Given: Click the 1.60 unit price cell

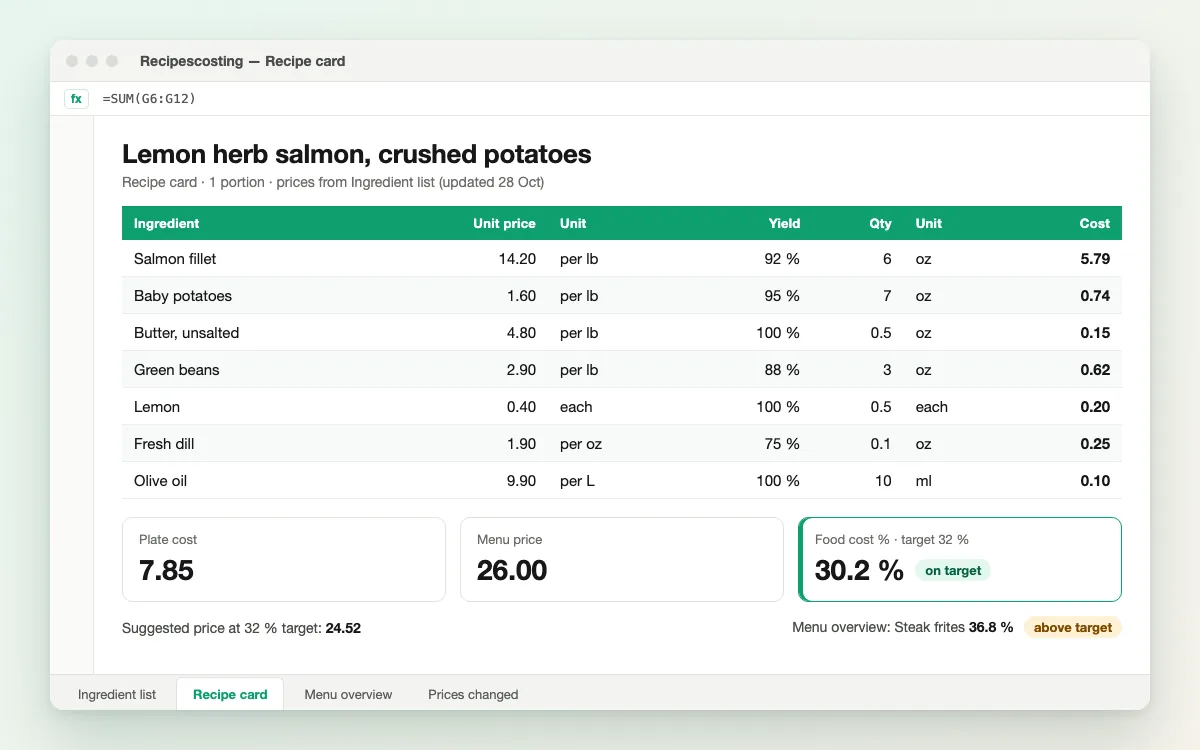Looking at the screenshot, I should click(x=521, y=296).
